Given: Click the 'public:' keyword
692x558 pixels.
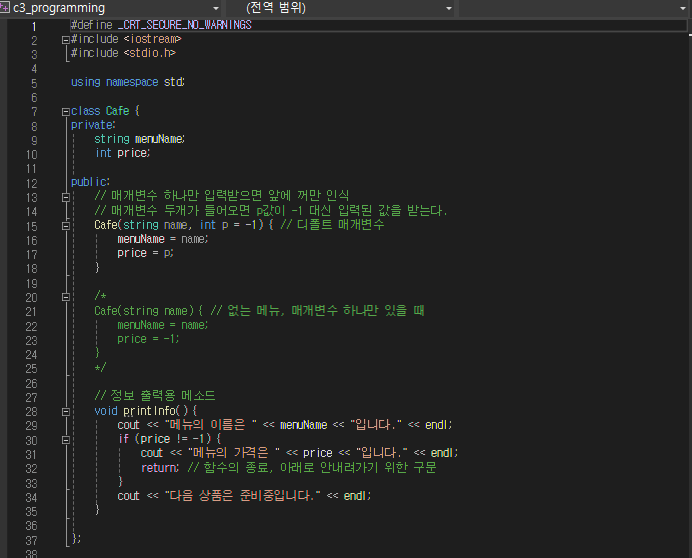Looking at the screenshot, I should [90, 182].
